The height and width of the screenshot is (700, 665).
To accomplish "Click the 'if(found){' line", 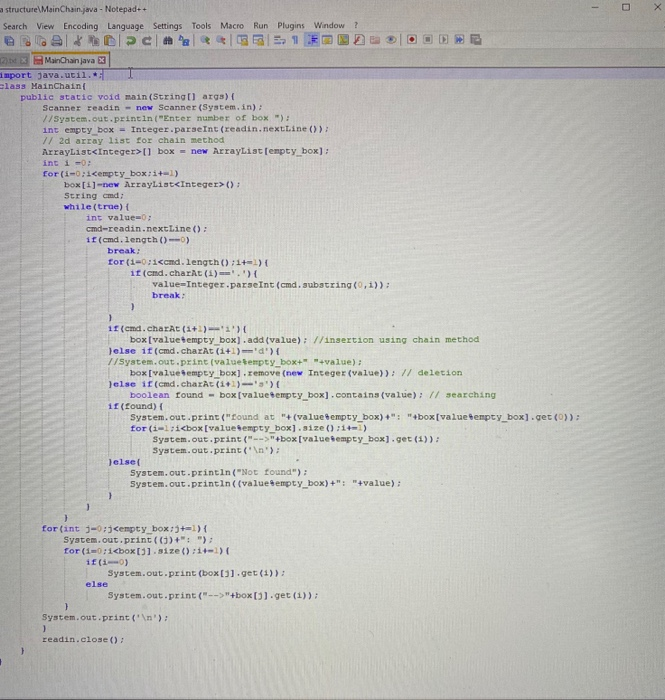I will 135,406.
